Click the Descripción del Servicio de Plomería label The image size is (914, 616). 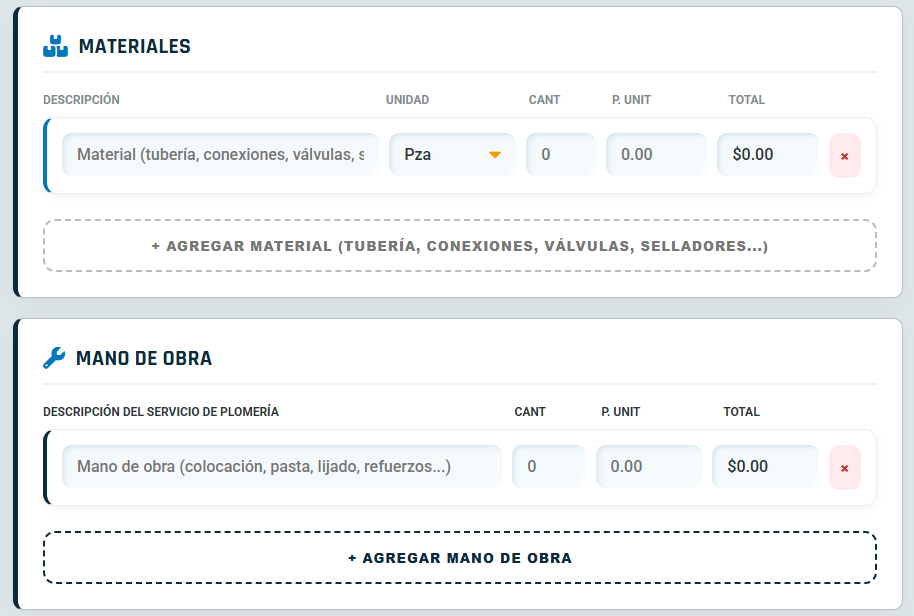161,412
